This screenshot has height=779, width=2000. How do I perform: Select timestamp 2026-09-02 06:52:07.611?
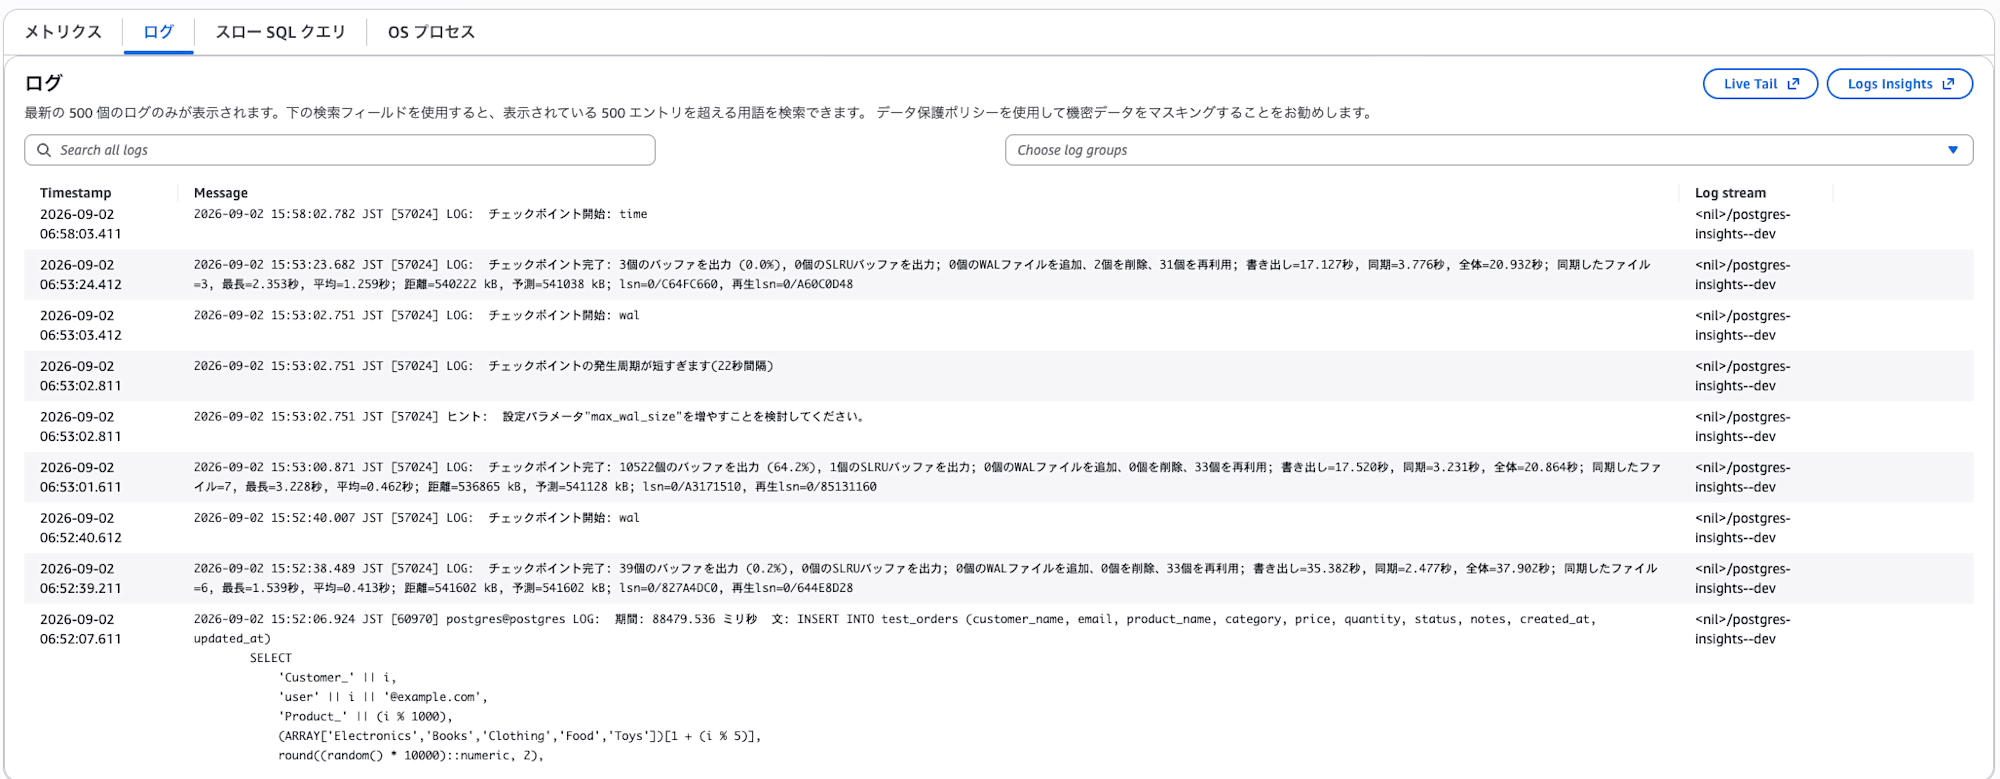tap(81, 629)
